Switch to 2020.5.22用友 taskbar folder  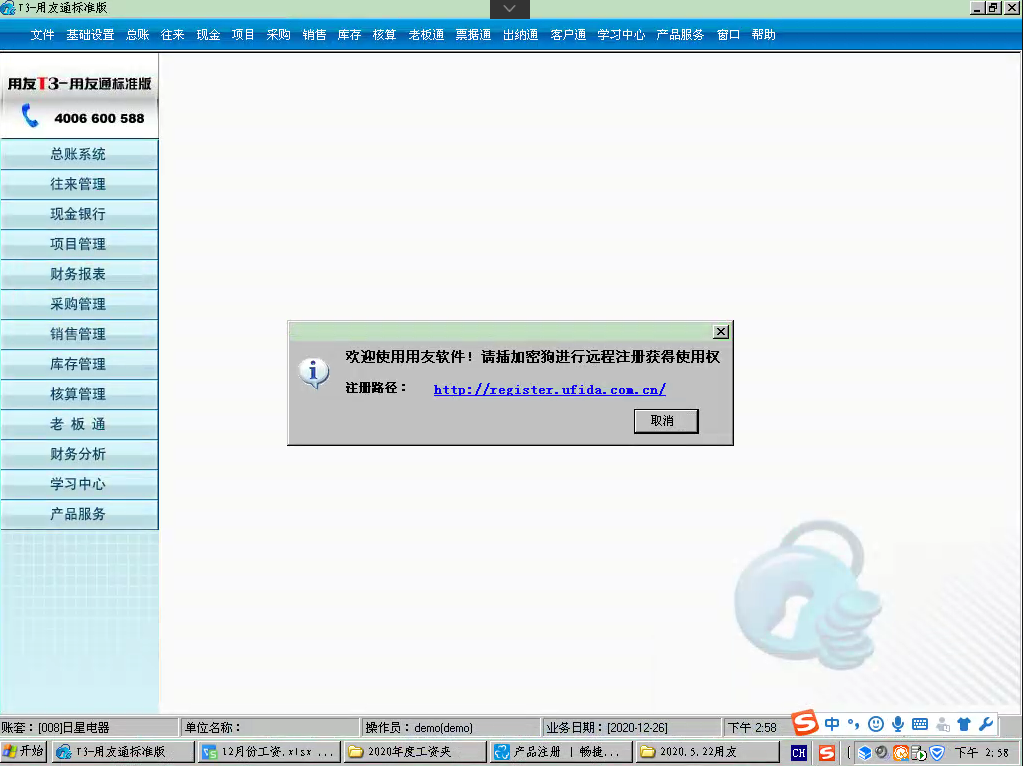707,752
